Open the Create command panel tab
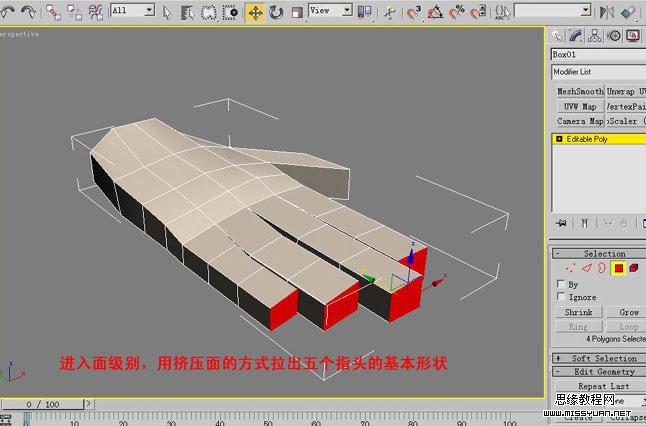Screen dimensions: 646x426 click(557, 36)
